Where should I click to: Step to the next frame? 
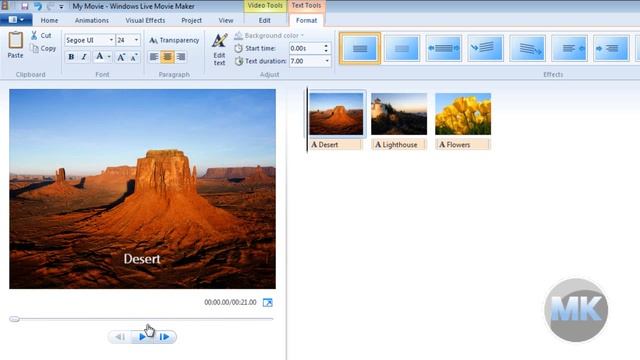tap(164, 337)
